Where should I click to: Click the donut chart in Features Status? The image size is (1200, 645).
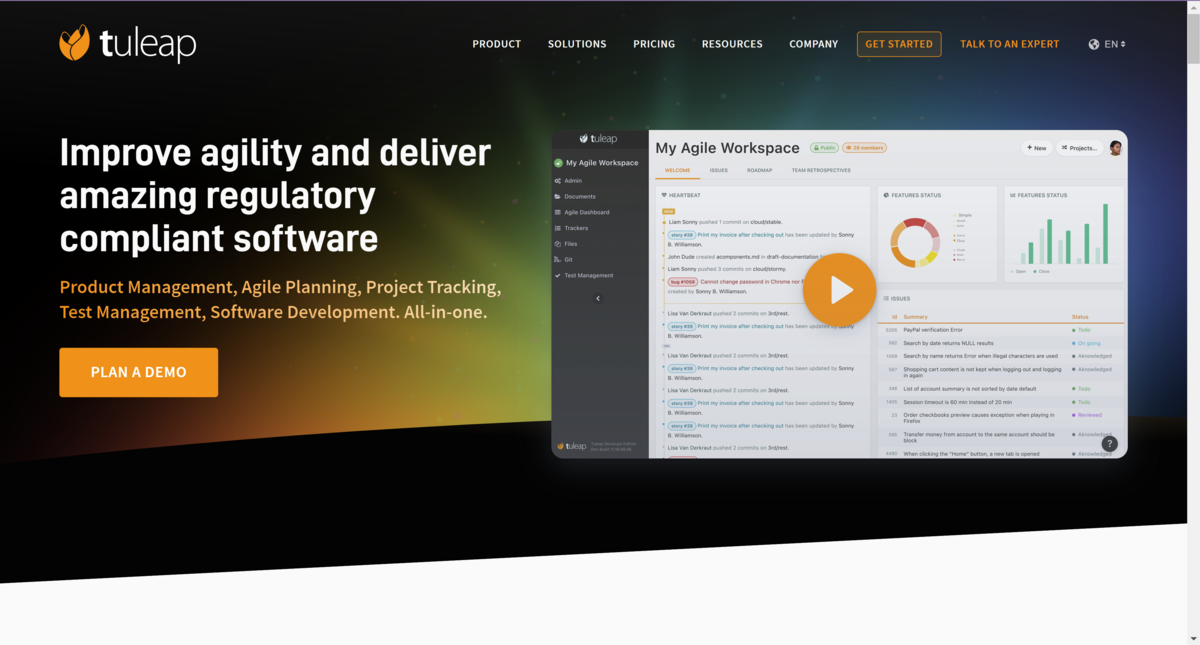(x=915, y=242)
